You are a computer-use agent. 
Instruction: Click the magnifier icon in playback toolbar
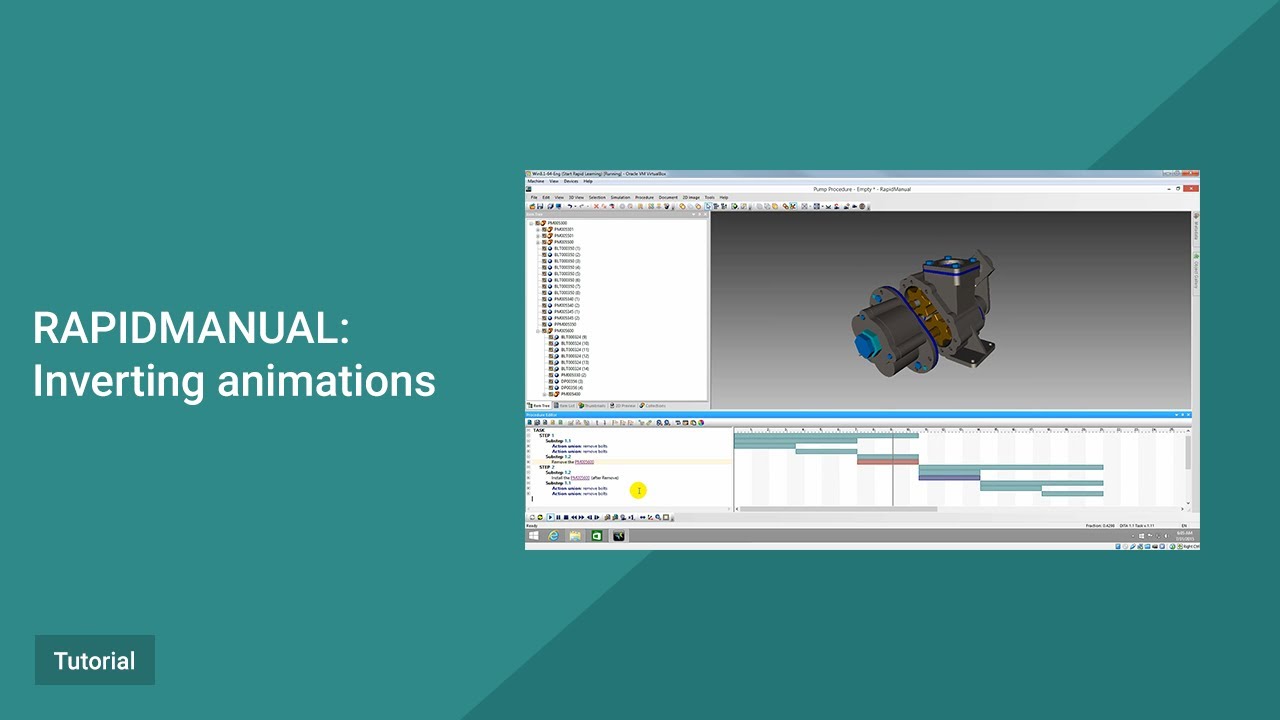658,517
